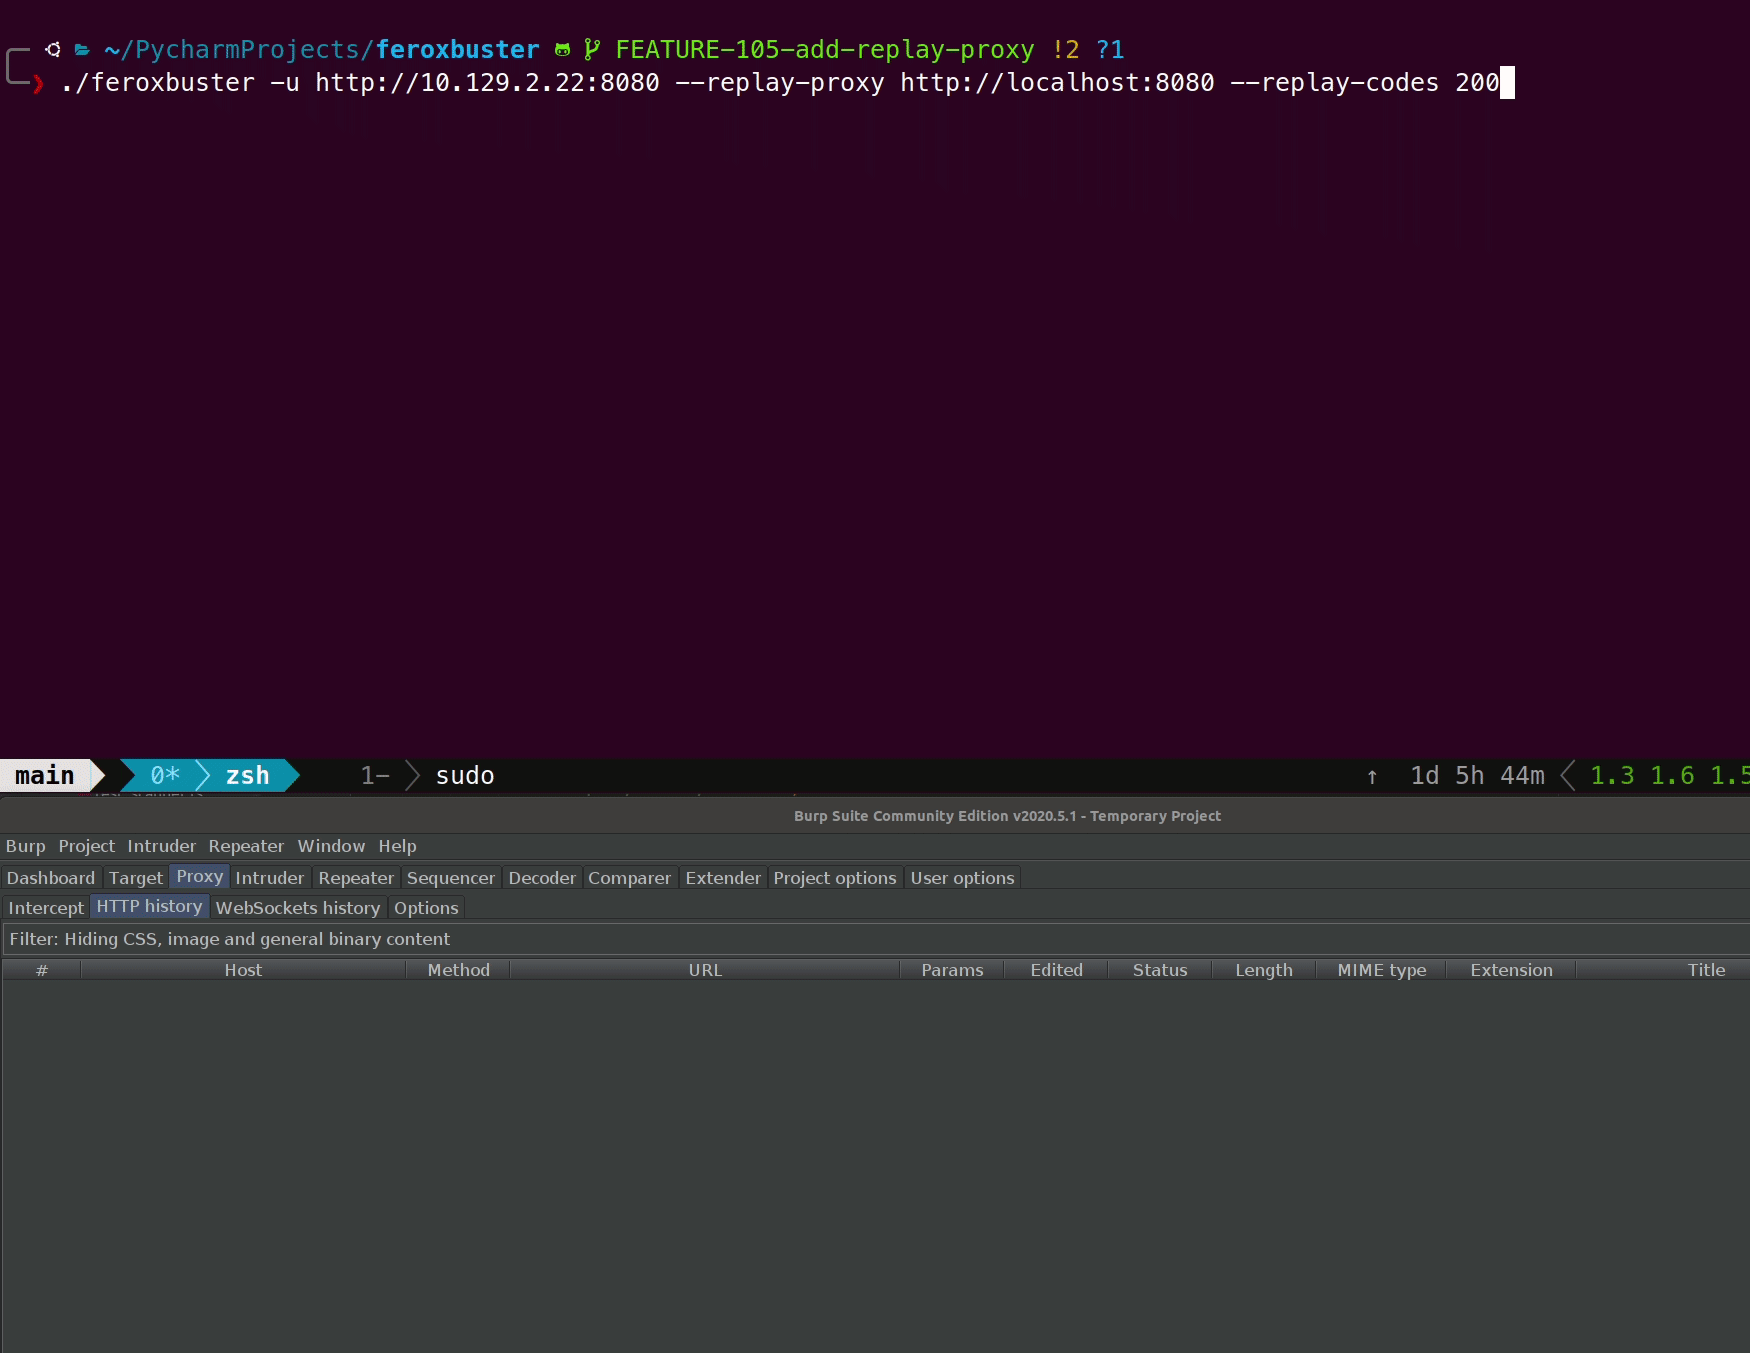This screenshot has width=1750, height=1353.
Task: Switch to the Intruder tool tab
Action: pos(269,878)
